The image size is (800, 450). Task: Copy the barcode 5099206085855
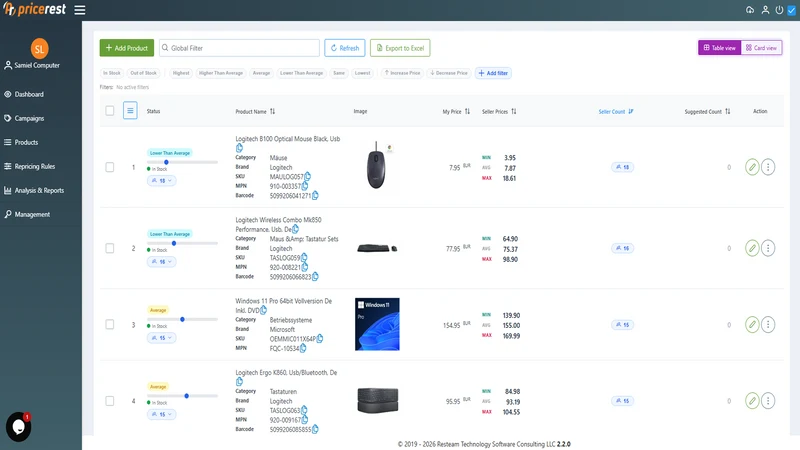(x=315, y=429)
